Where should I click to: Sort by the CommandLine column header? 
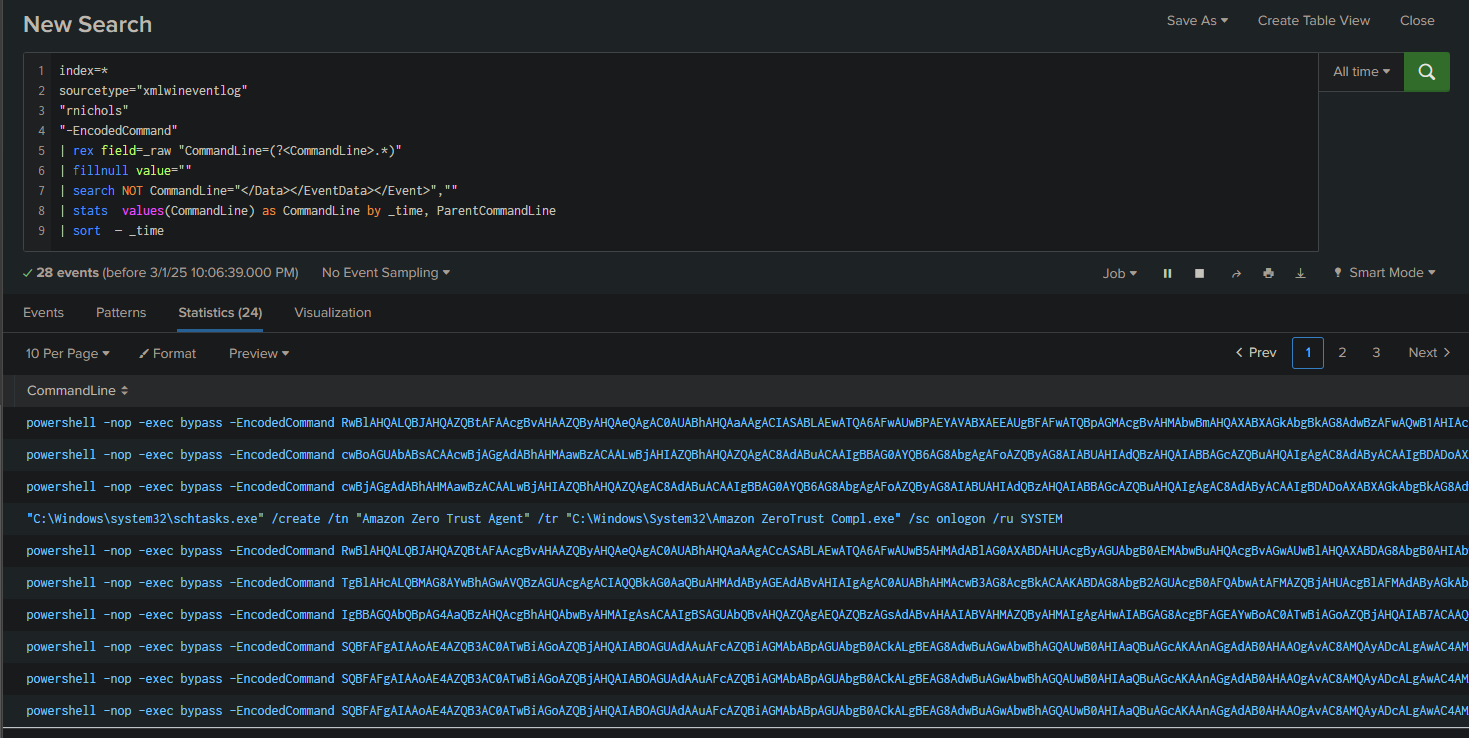(x=77, y=390)
